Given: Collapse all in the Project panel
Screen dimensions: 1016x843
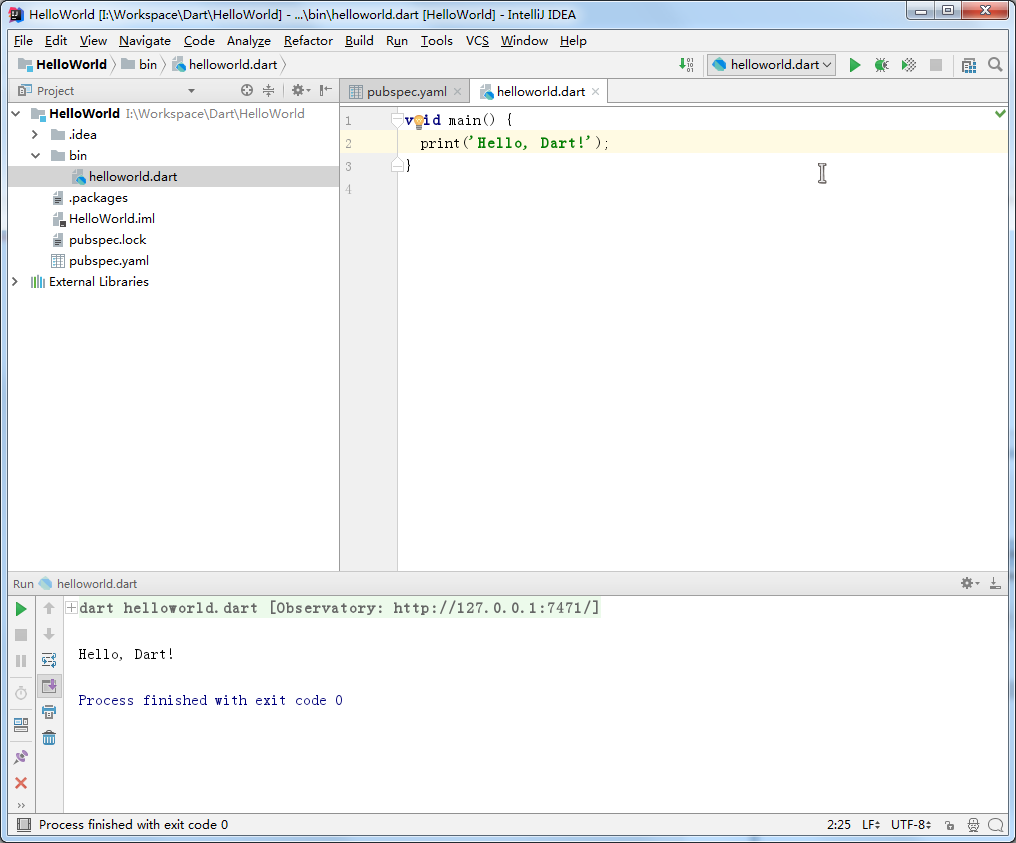Looking at the screenshot, I should coord(268,91).
